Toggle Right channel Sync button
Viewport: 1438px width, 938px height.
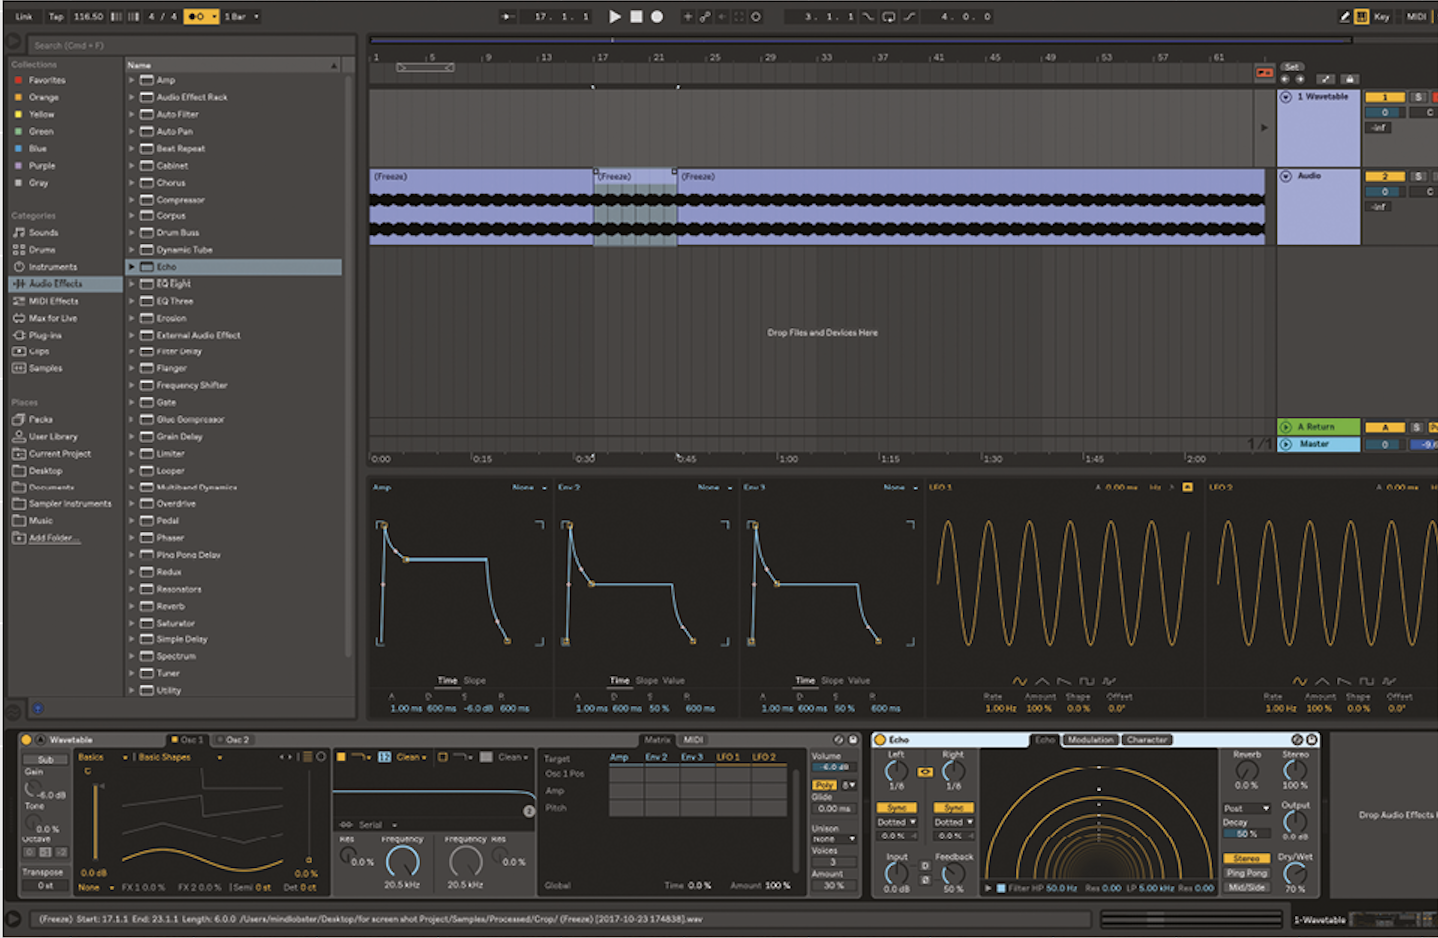pyautogui.click(x=954, y=807)
